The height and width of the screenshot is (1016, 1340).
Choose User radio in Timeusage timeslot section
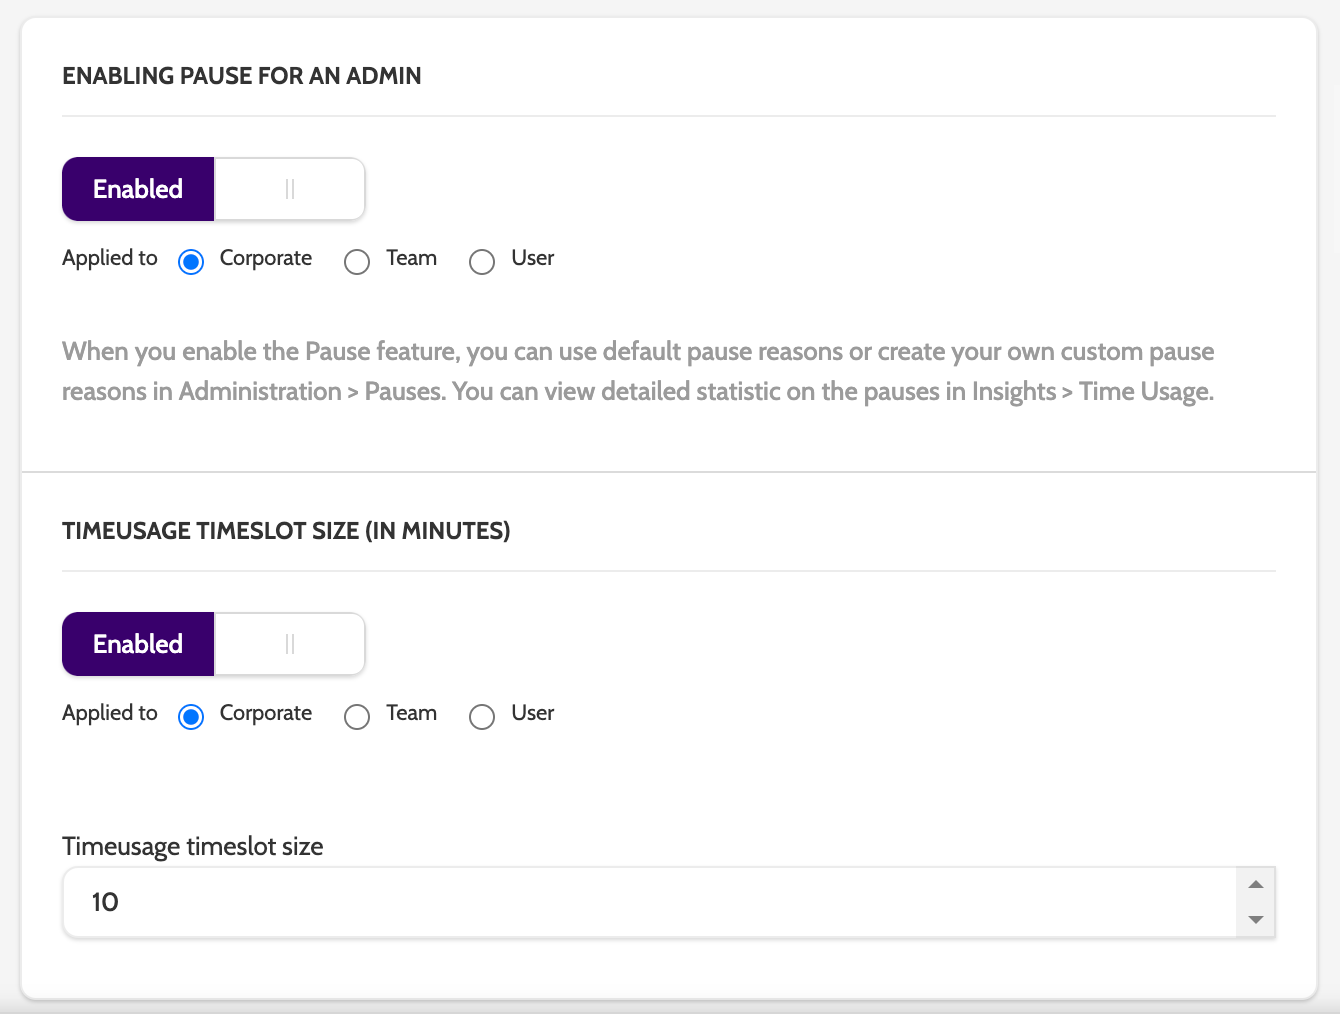(x=482, y=717)
